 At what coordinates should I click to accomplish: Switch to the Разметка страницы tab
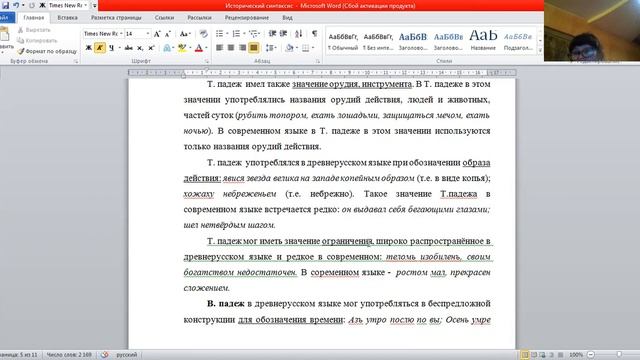116,18
